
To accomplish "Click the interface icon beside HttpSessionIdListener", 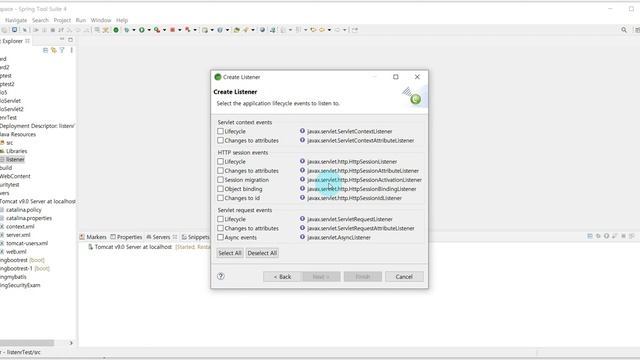I will pyautogui.click(x=302, y=198).
